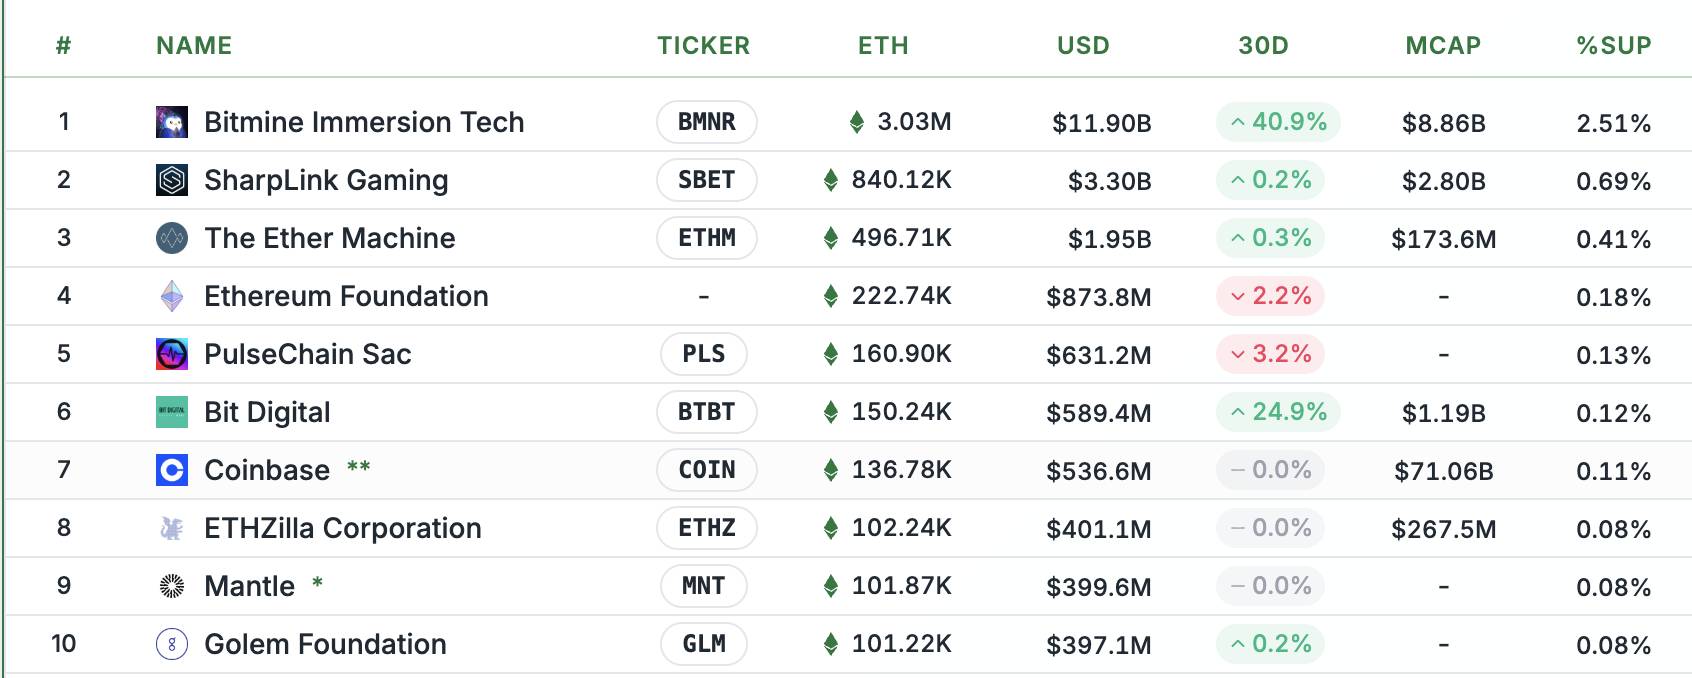Click the SBET ticker badge
Image resolution: width=1692 pixels, height=678 pixels.
pyautogui.click(x=706, y=180)
